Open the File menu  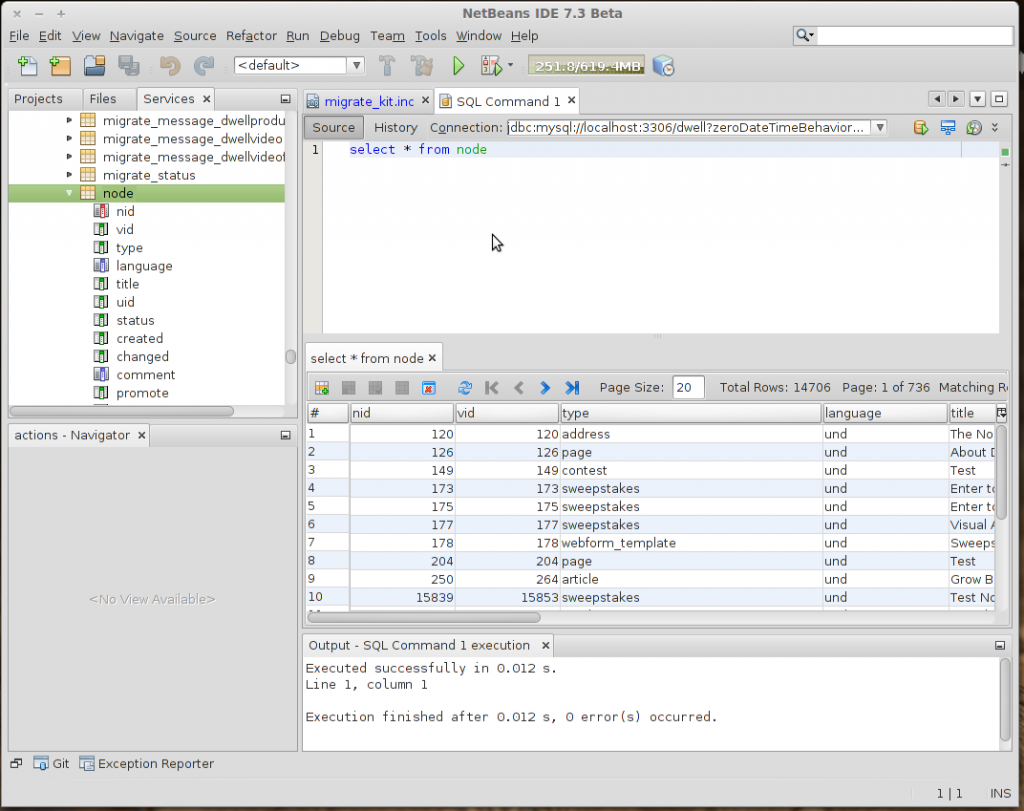(x=19, y=36)
